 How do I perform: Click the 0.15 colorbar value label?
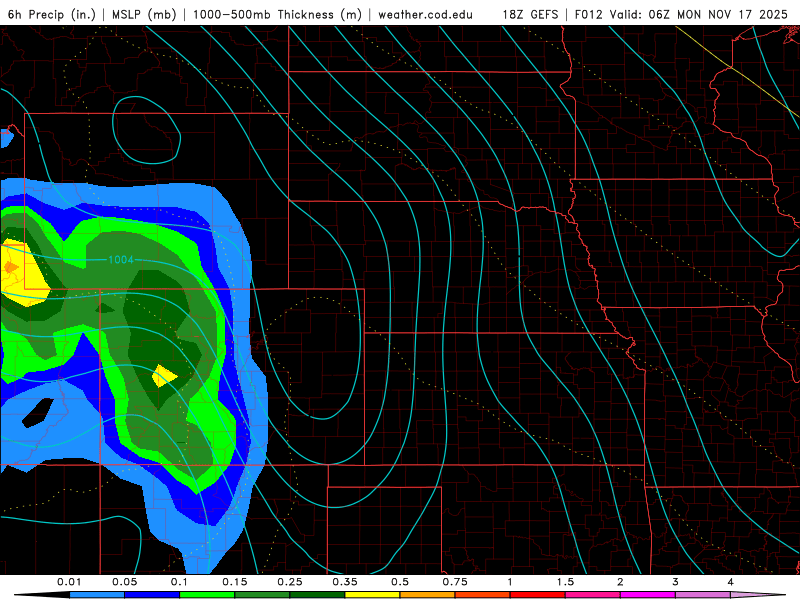(235, 582)
